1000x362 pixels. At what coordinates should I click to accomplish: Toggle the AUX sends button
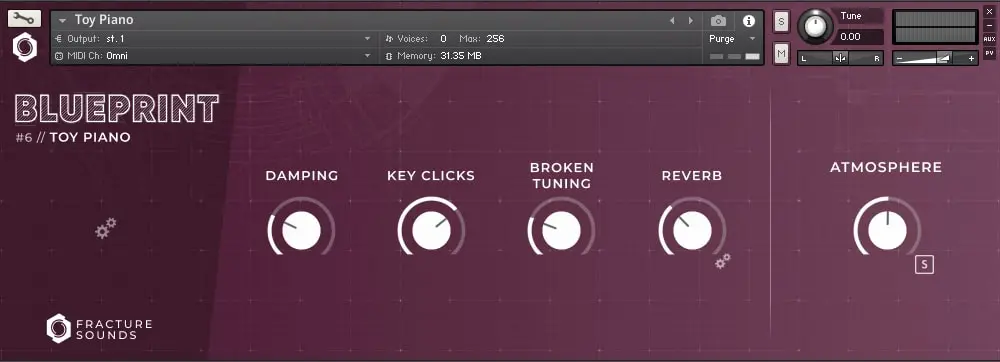click(989, 40)
